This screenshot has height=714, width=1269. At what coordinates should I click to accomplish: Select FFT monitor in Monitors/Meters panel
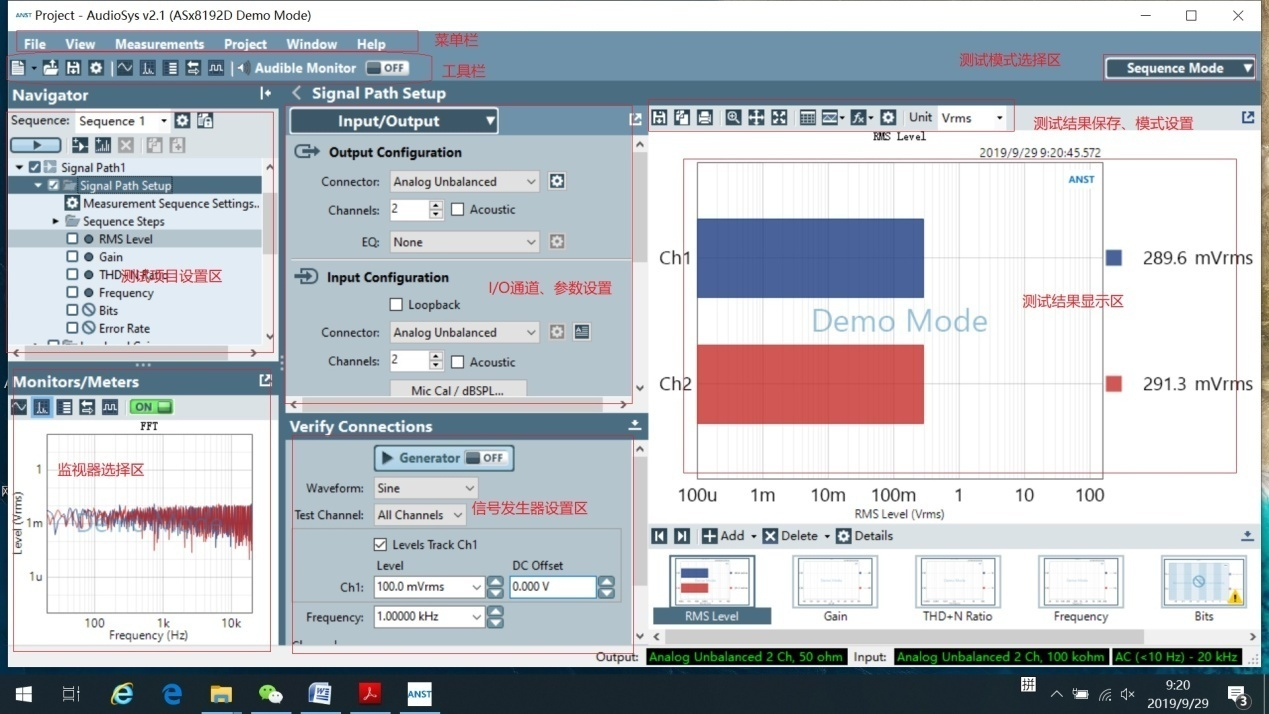pos(42,407)
